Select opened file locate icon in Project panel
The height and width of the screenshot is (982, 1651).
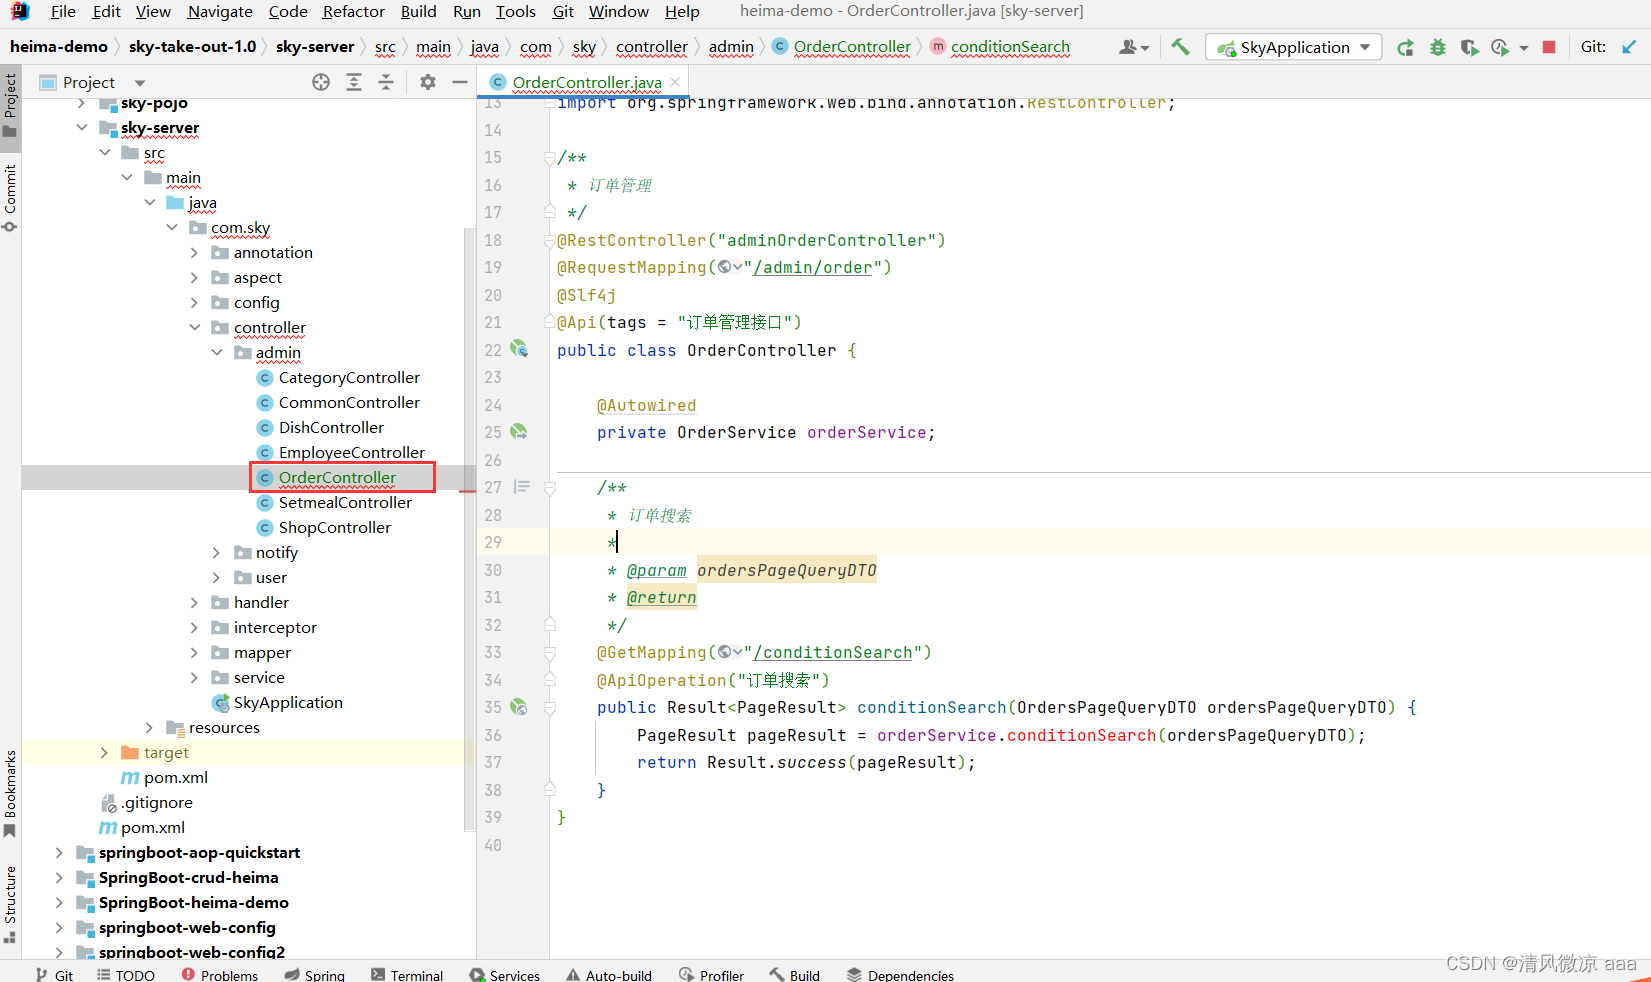click(321, 82)
